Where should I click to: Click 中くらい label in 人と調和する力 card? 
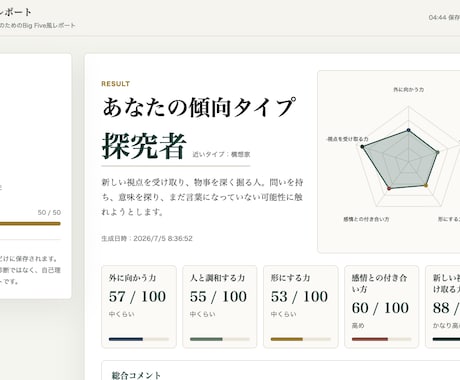(203, 314)
